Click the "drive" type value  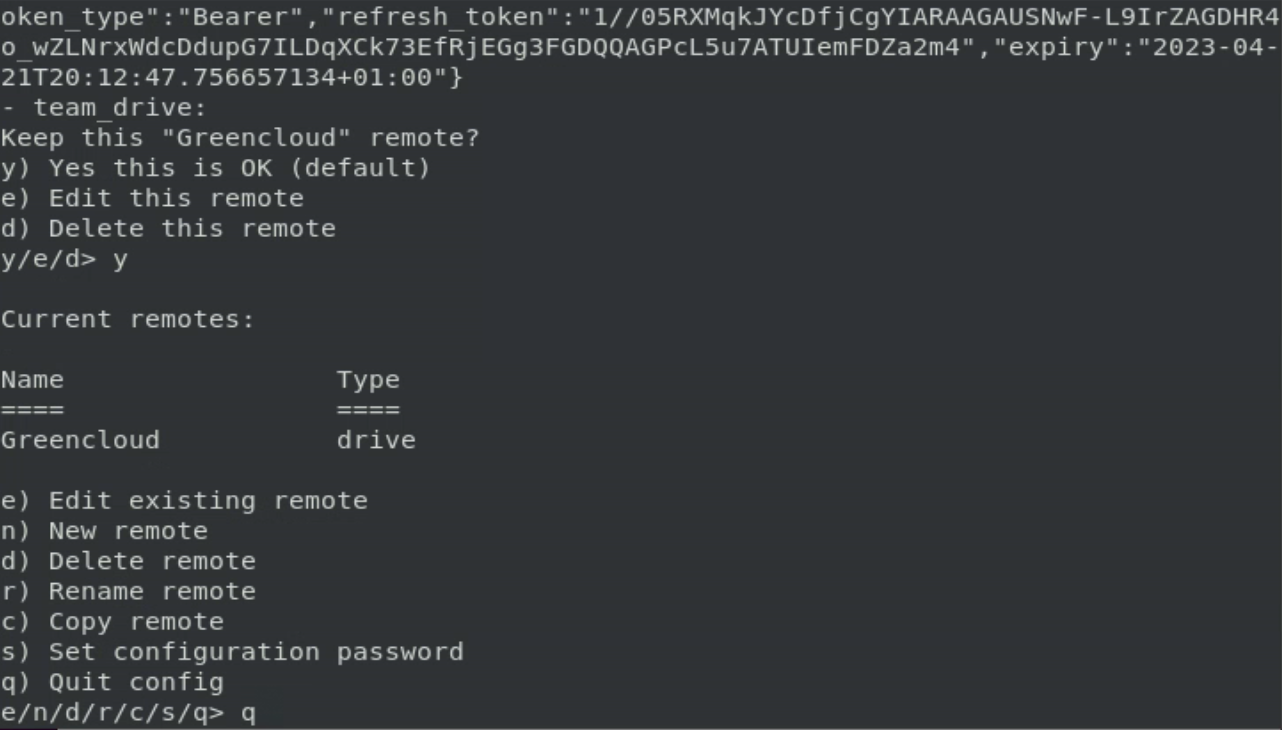coord(376,440)
